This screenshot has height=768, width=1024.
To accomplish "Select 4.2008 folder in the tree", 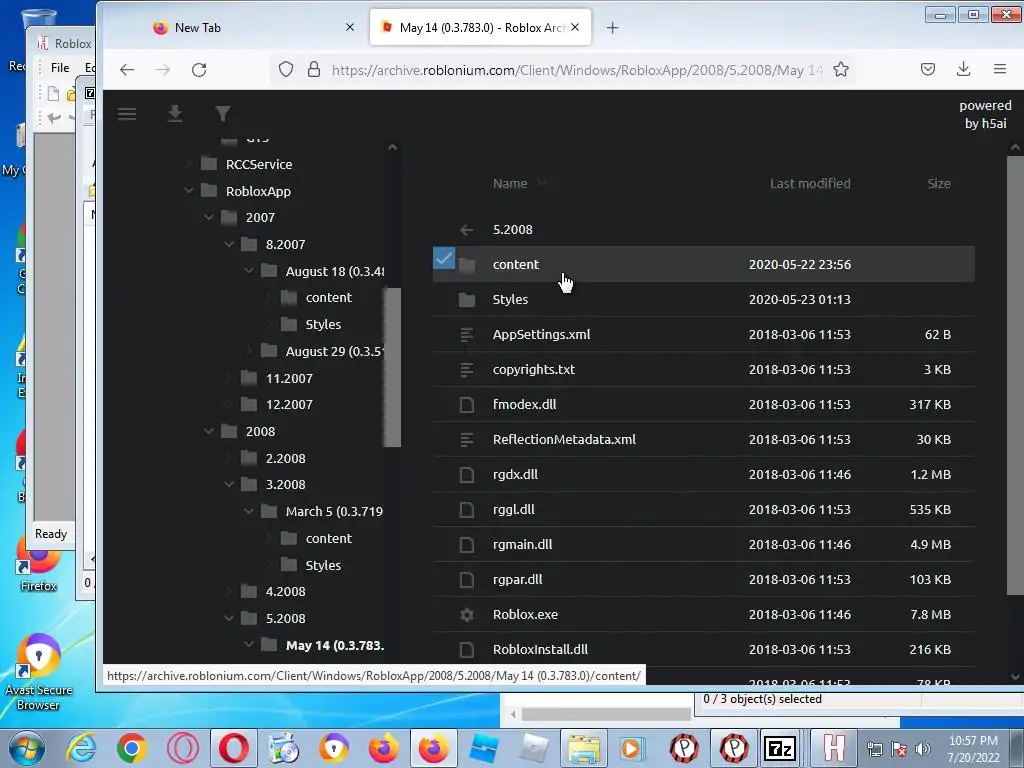I will [285, 592].
